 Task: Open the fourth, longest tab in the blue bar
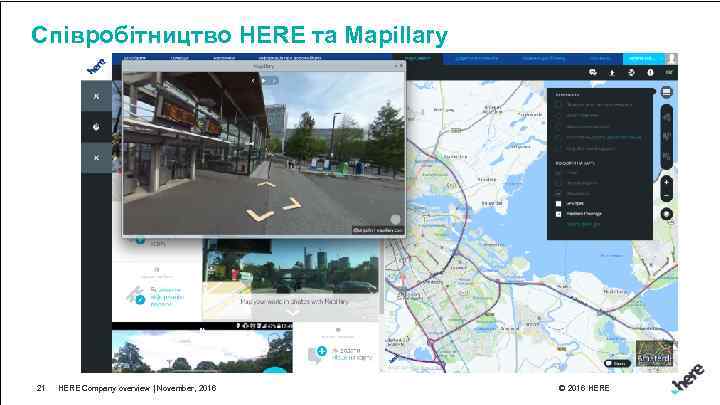point(290,58)
